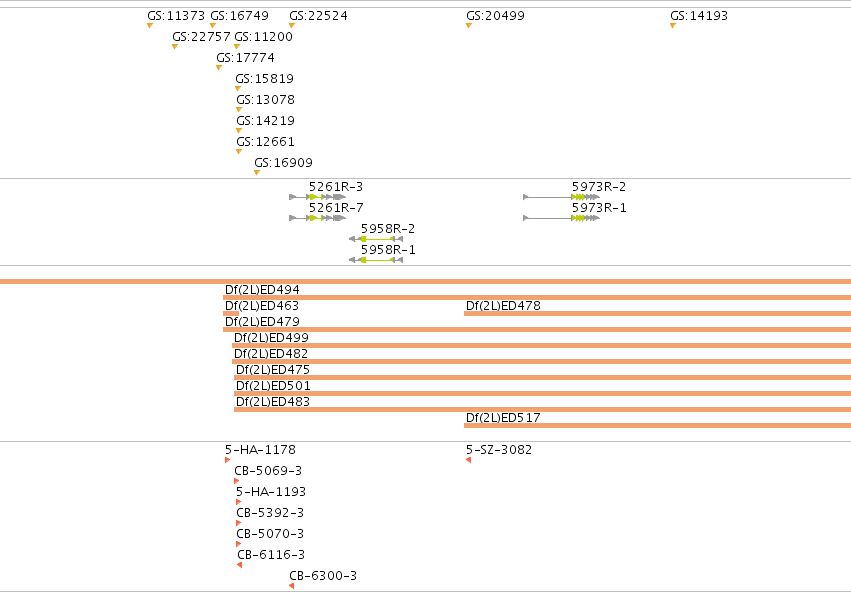Image resolution: width=851 pixels, height=592 pixels.
Task: Click the GS:11200 insertion marker
Action: tap(237, 47)
